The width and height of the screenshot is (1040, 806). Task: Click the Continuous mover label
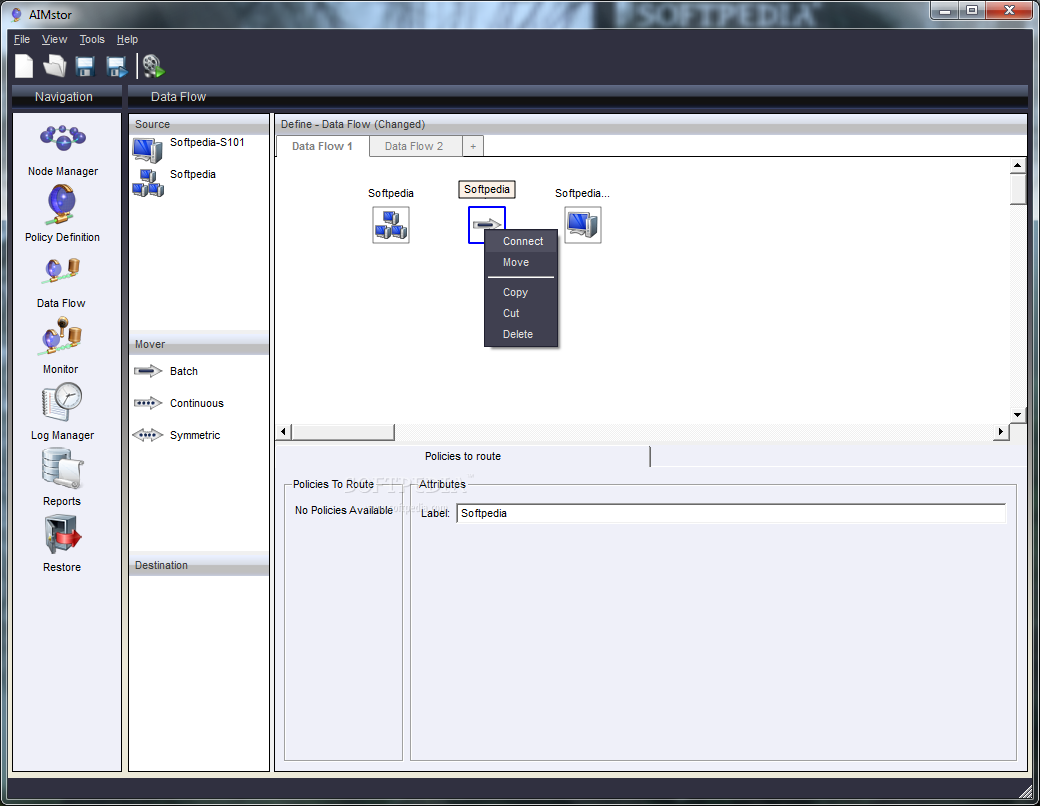tap(196, 403)
